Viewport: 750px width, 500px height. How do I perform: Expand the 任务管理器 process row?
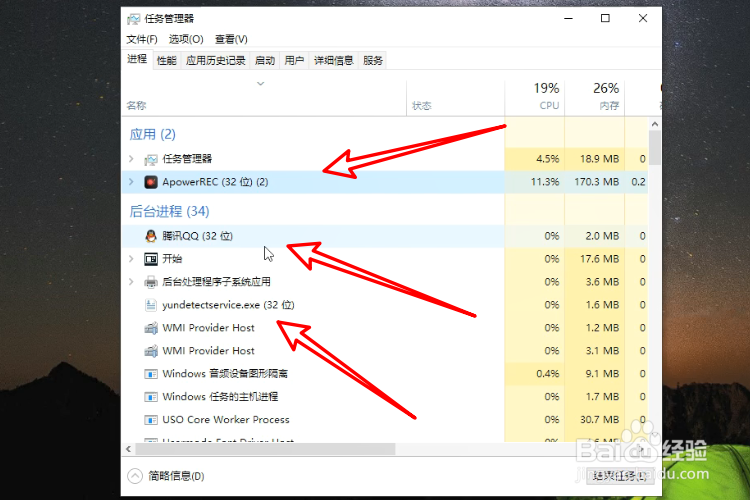click(131, 158)
